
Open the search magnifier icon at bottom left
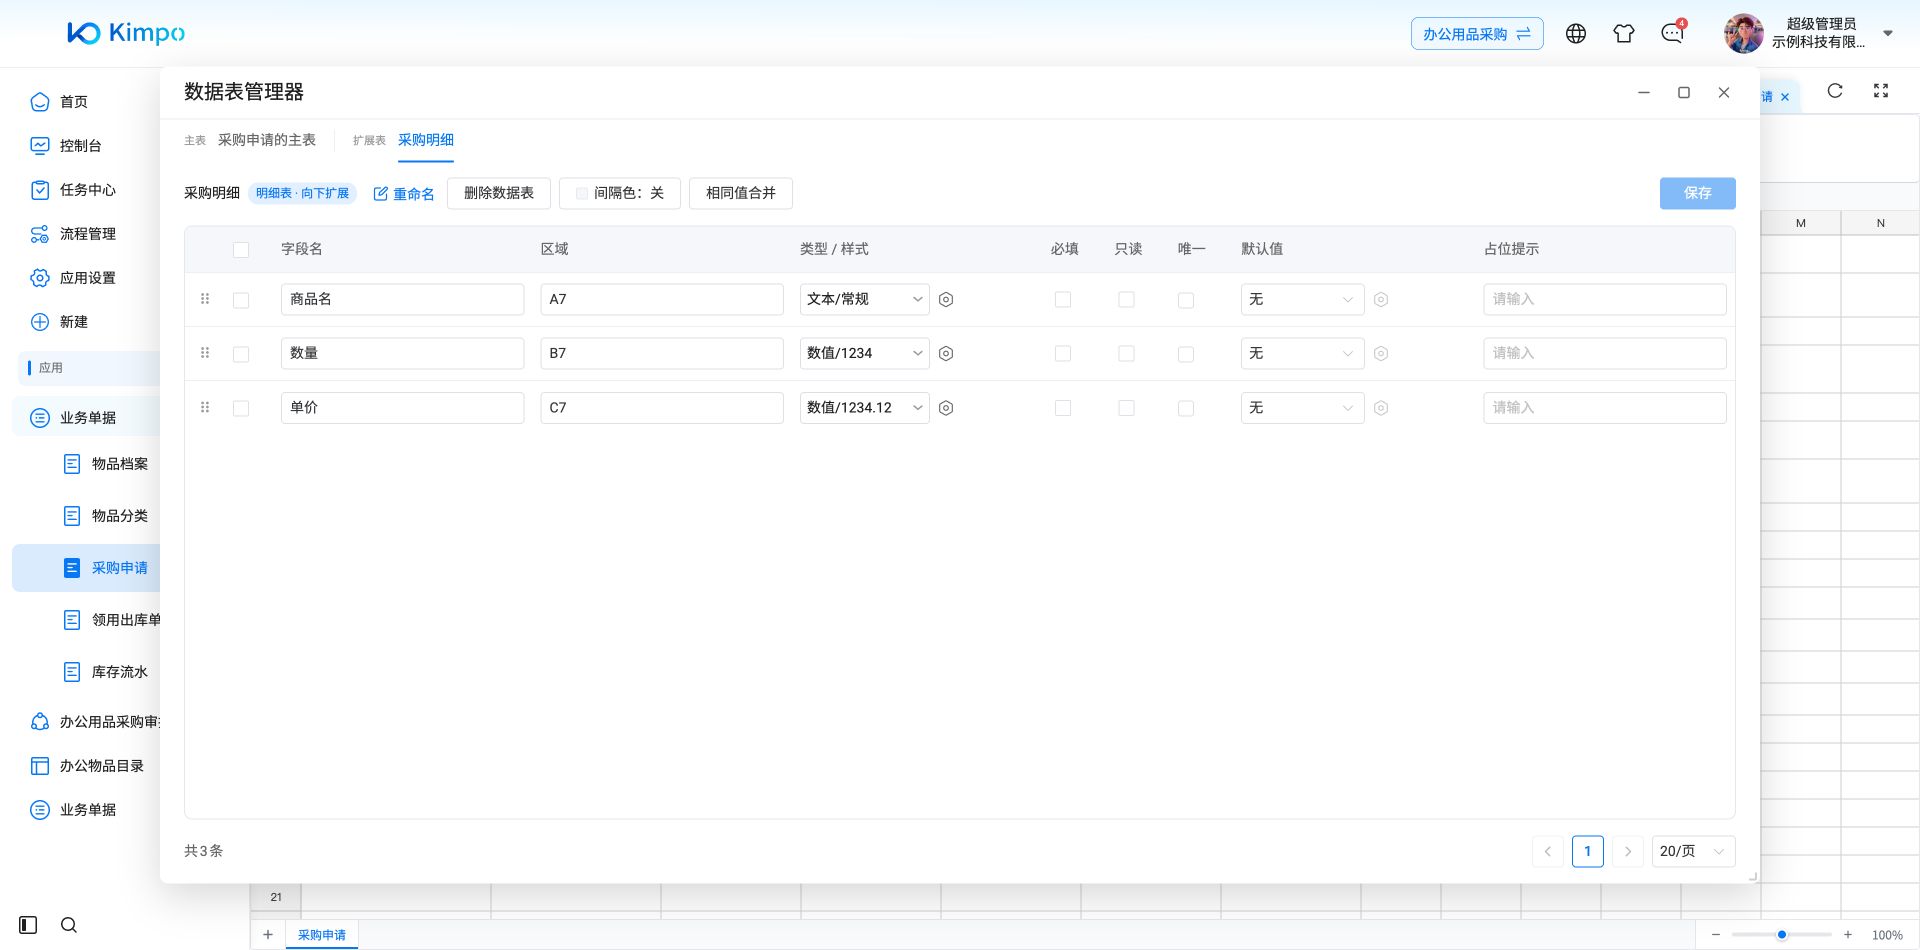click(x=69, y=925)
